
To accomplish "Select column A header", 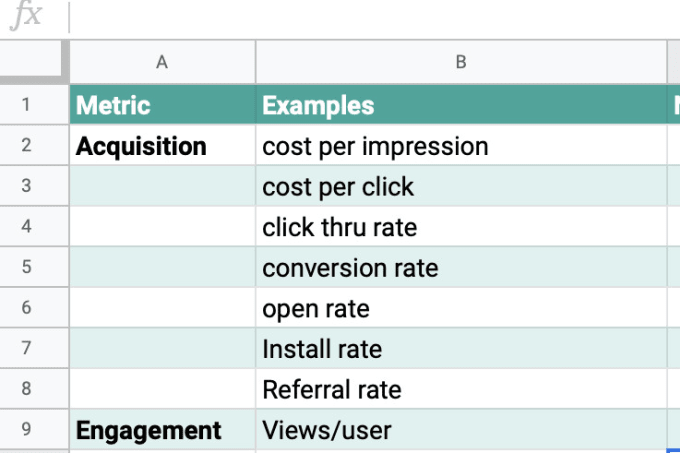I will coord(163,62).
